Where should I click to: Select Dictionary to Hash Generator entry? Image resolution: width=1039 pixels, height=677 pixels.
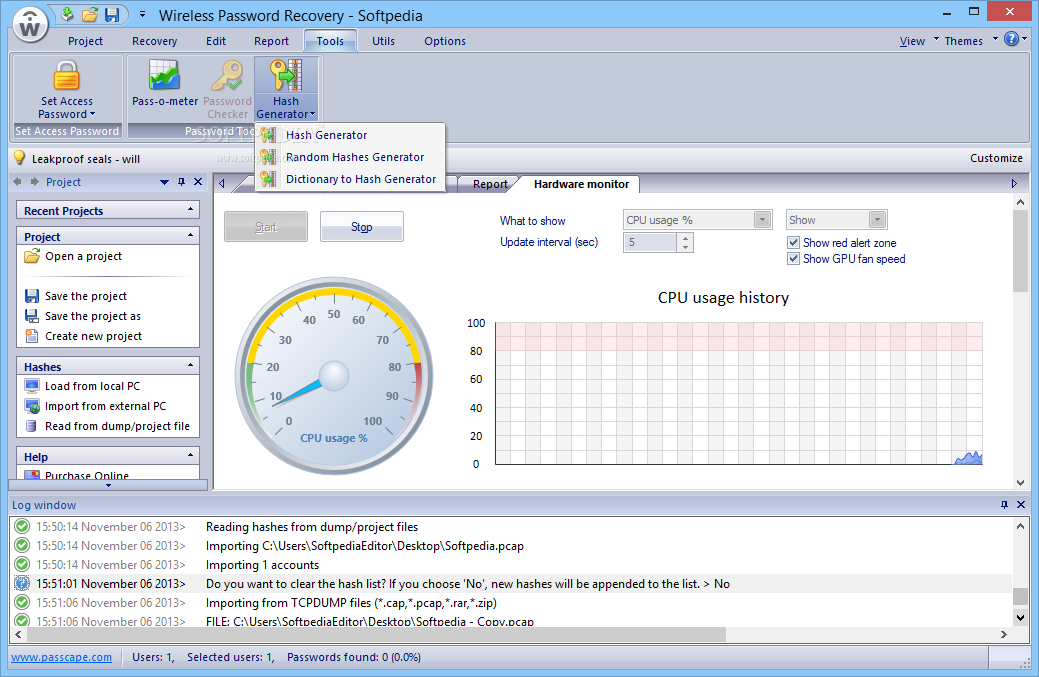click(350, 179)
